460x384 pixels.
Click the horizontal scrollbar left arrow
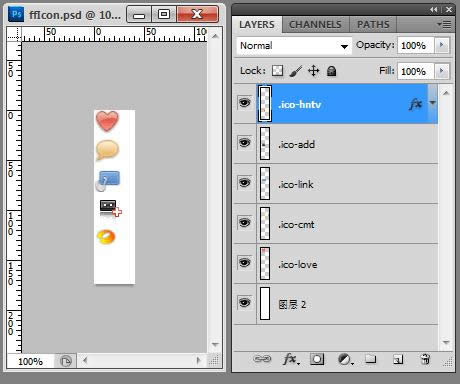pos(85,360)
